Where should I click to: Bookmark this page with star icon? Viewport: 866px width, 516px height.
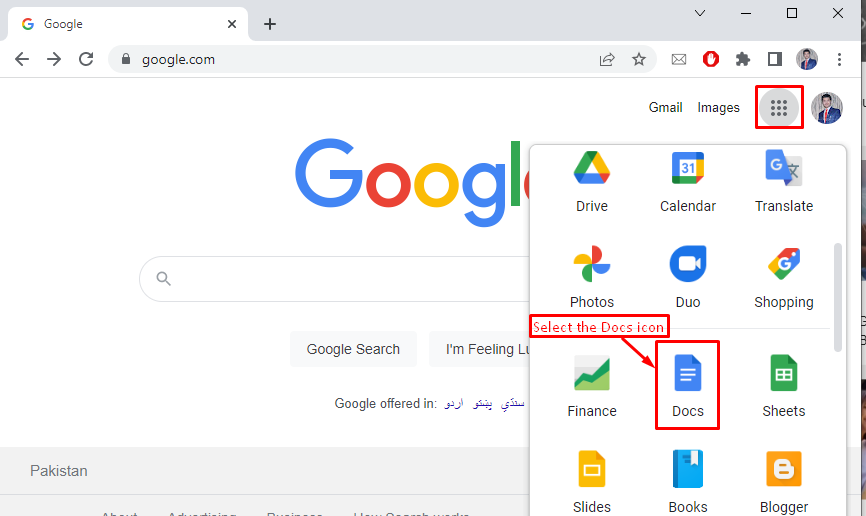pos(639,59)
